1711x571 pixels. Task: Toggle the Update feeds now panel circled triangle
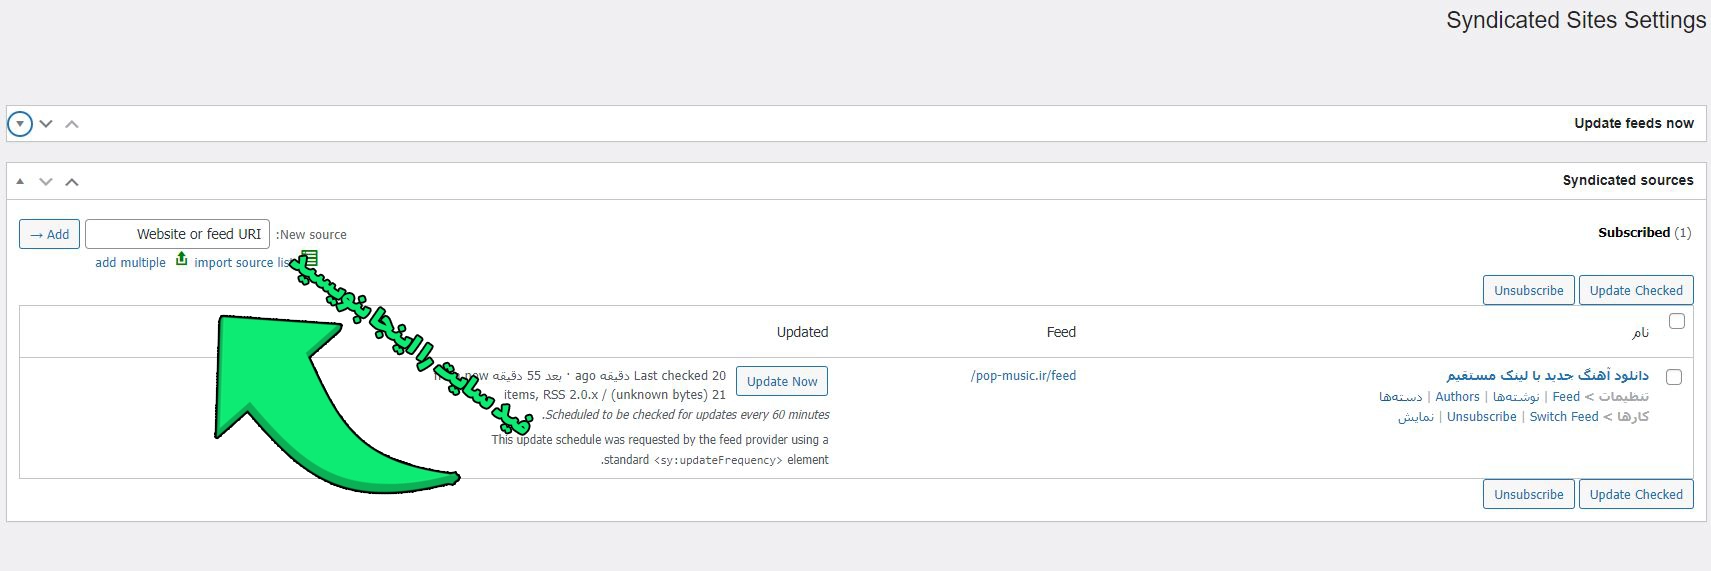point(20,124)
